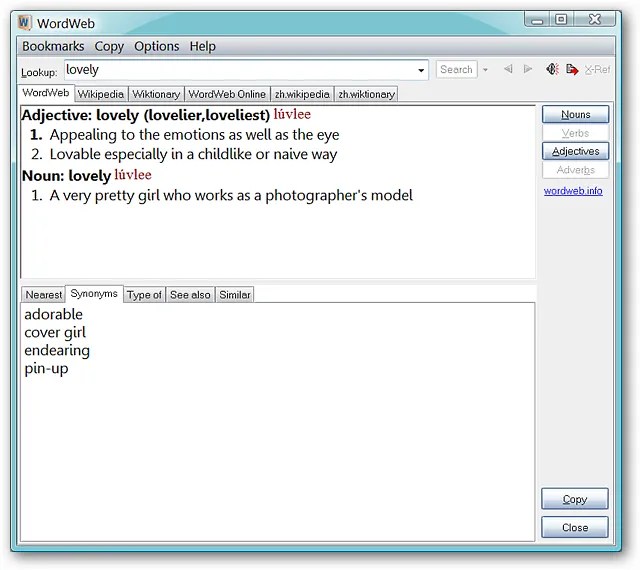Select synonym 'pin-up'
Screen dimensions: 640x570
(46, 368)
